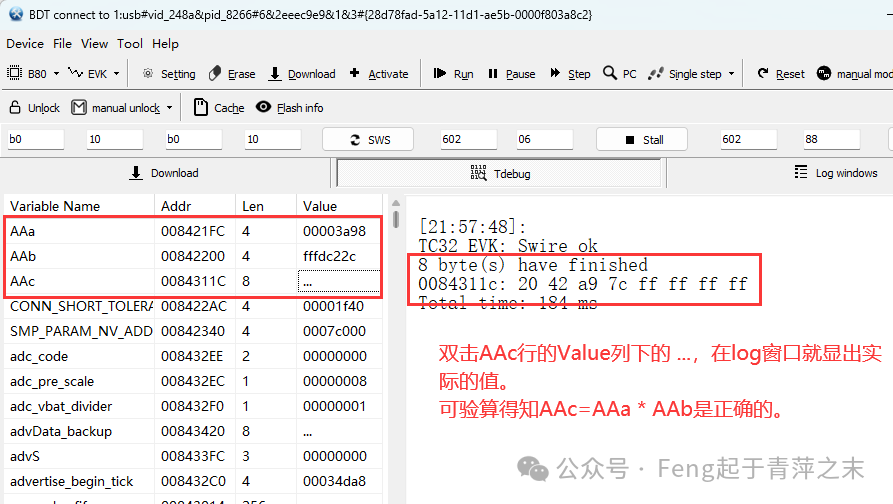Image resolution: width=893 pixels, height=504 pixels.
Task: Click the EVK waveform icon
Action: pos(75,73)
